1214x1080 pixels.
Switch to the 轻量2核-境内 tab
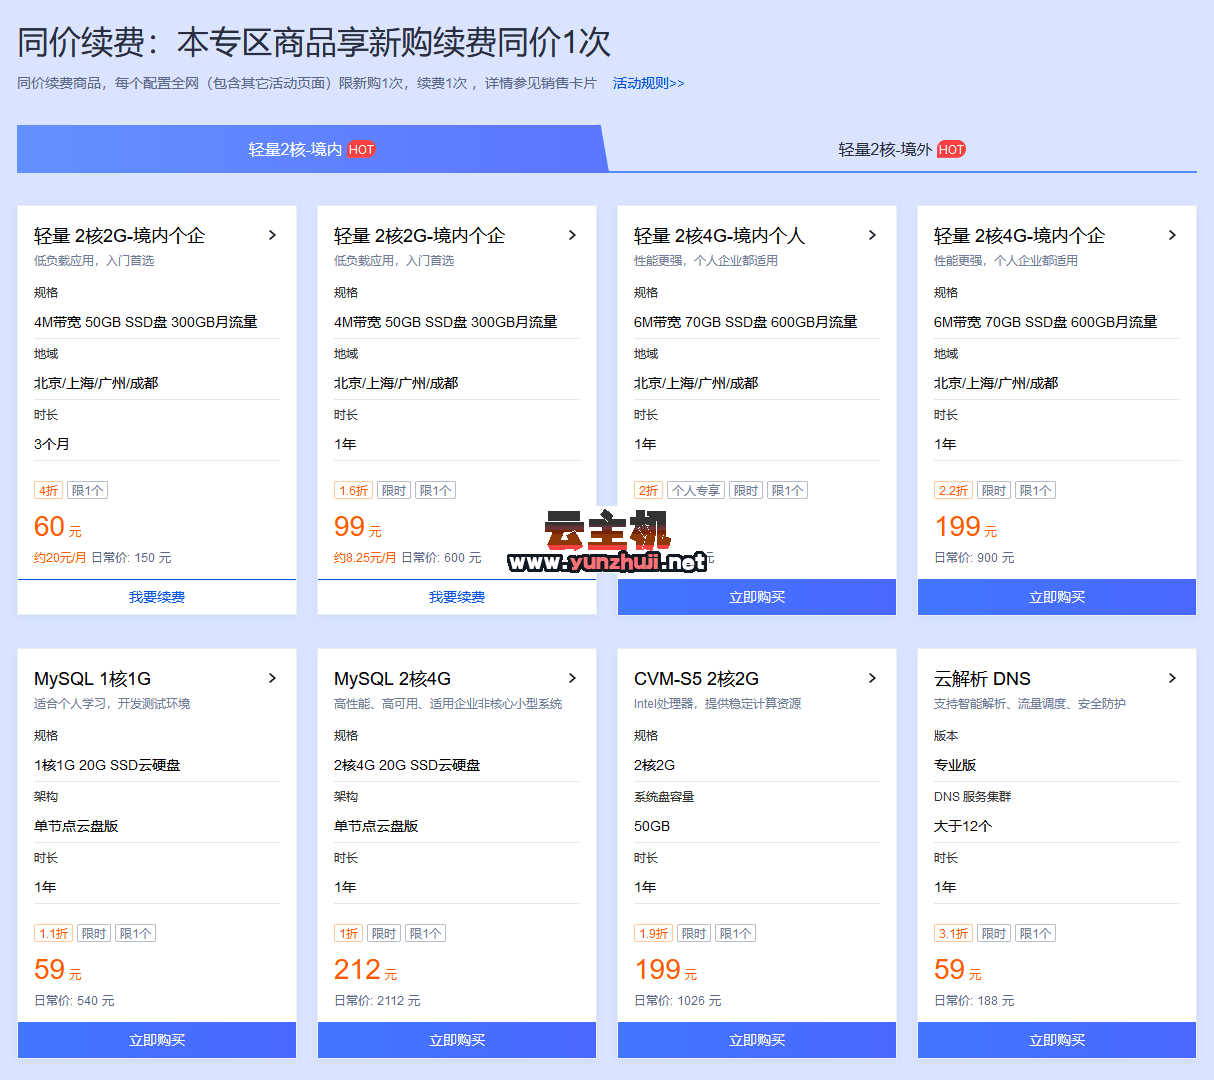pyautogui.click(x=311, y=149)
